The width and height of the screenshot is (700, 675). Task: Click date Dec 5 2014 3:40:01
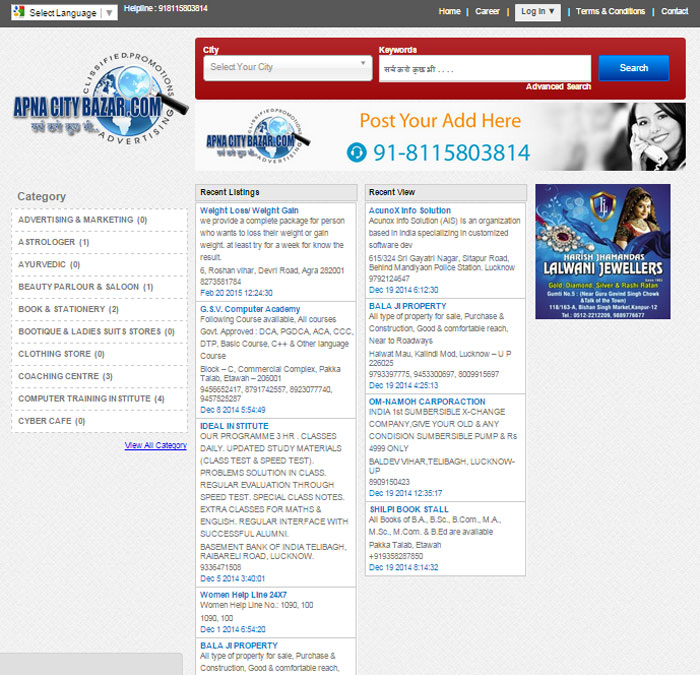[x=232, y=578]
